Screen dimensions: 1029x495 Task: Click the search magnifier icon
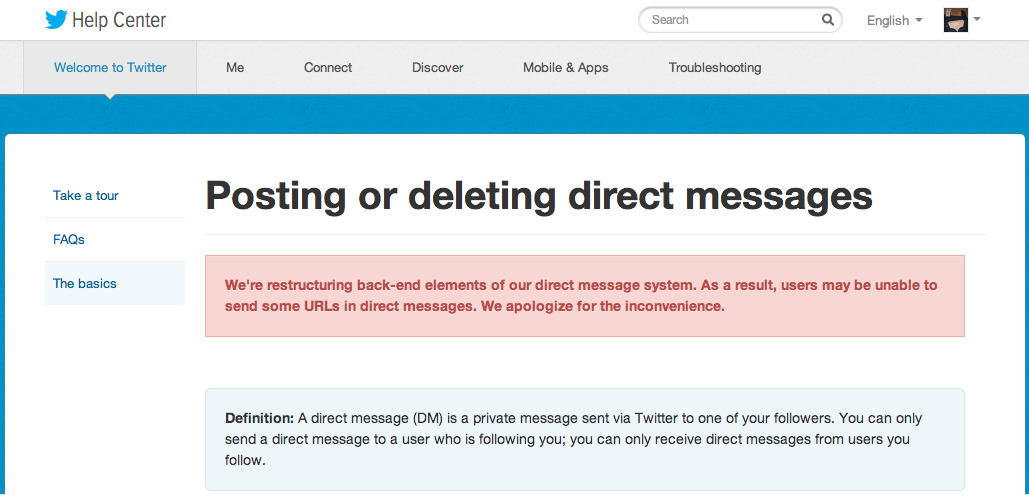[828, 20]
